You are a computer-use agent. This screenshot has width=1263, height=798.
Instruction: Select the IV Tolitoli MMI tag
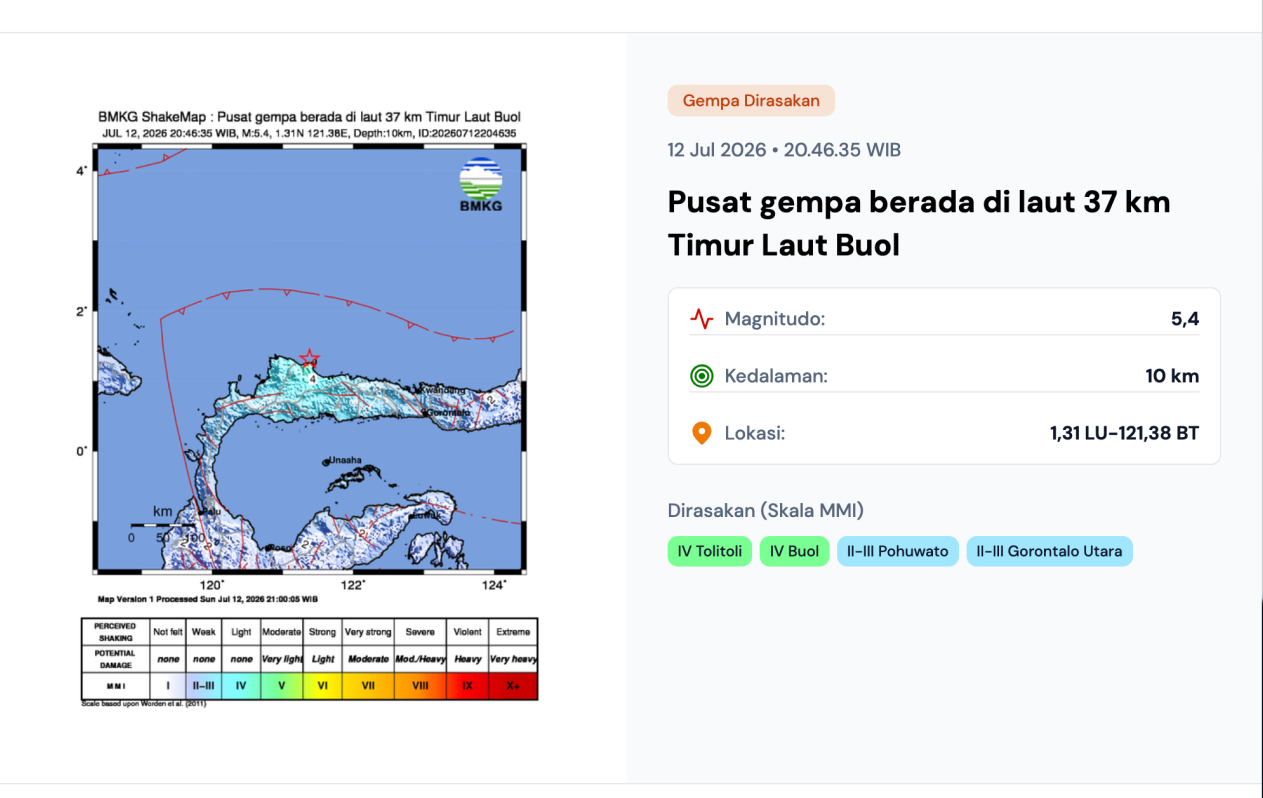[x=710, y=551]
